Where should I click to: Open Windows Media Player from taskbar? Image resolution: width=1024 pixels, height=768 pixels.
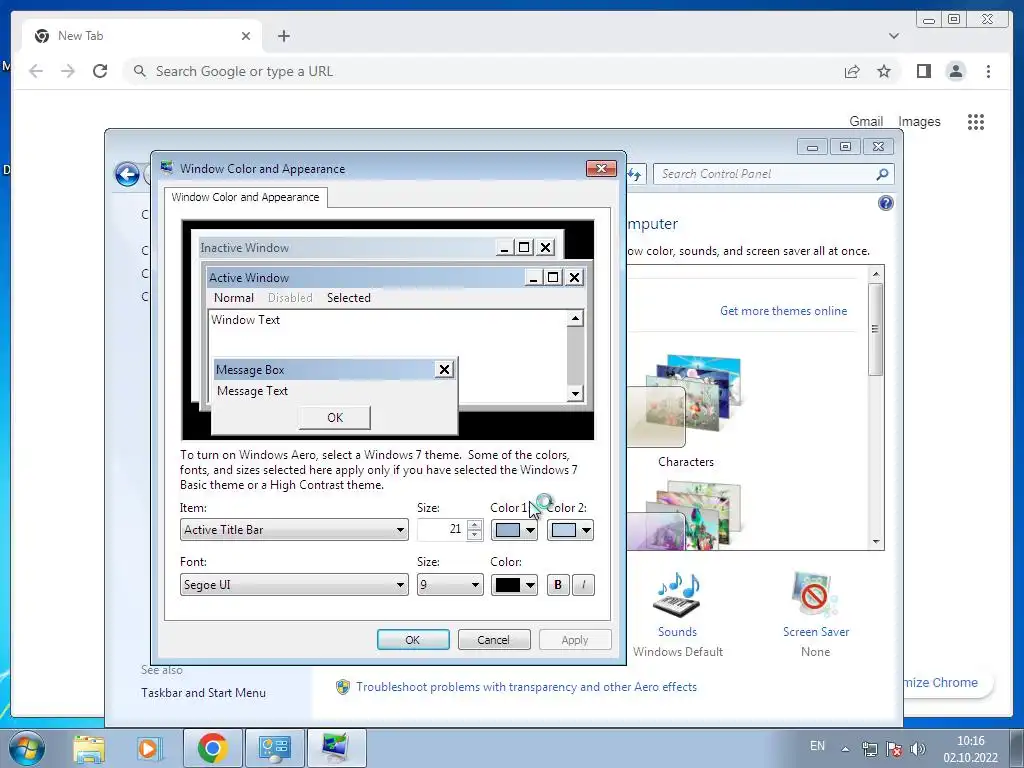(x=149, y=748)
